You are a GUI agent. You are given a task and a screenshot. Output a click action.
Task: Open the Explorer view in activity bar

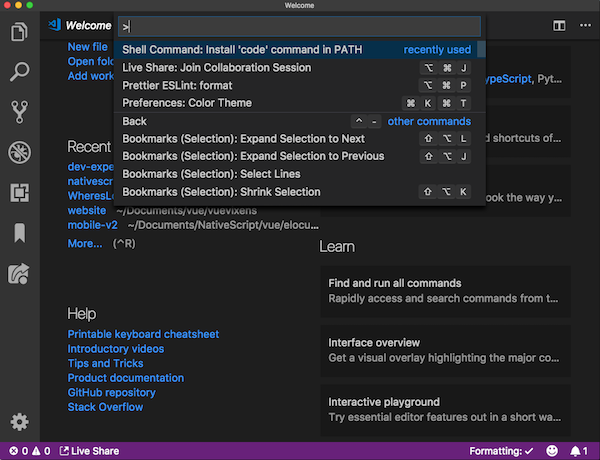point(19,32)
